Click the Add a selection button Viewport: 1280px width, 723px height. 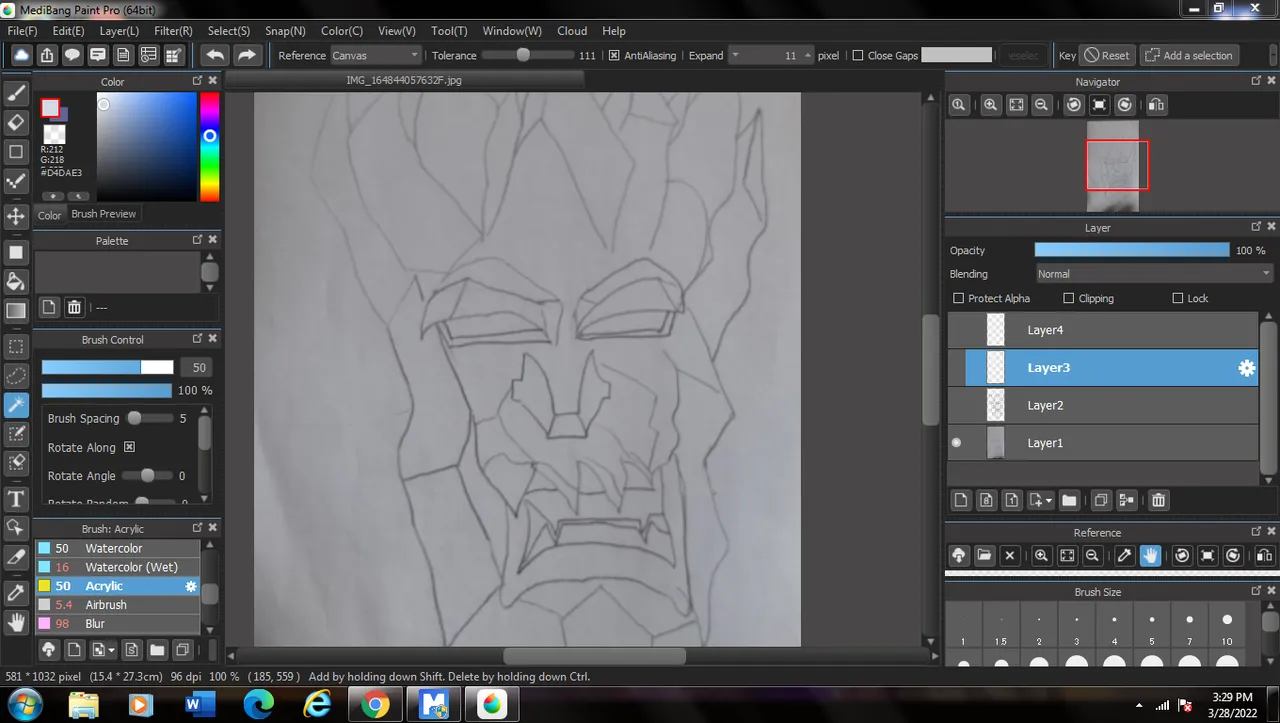tap(1189, 56)
